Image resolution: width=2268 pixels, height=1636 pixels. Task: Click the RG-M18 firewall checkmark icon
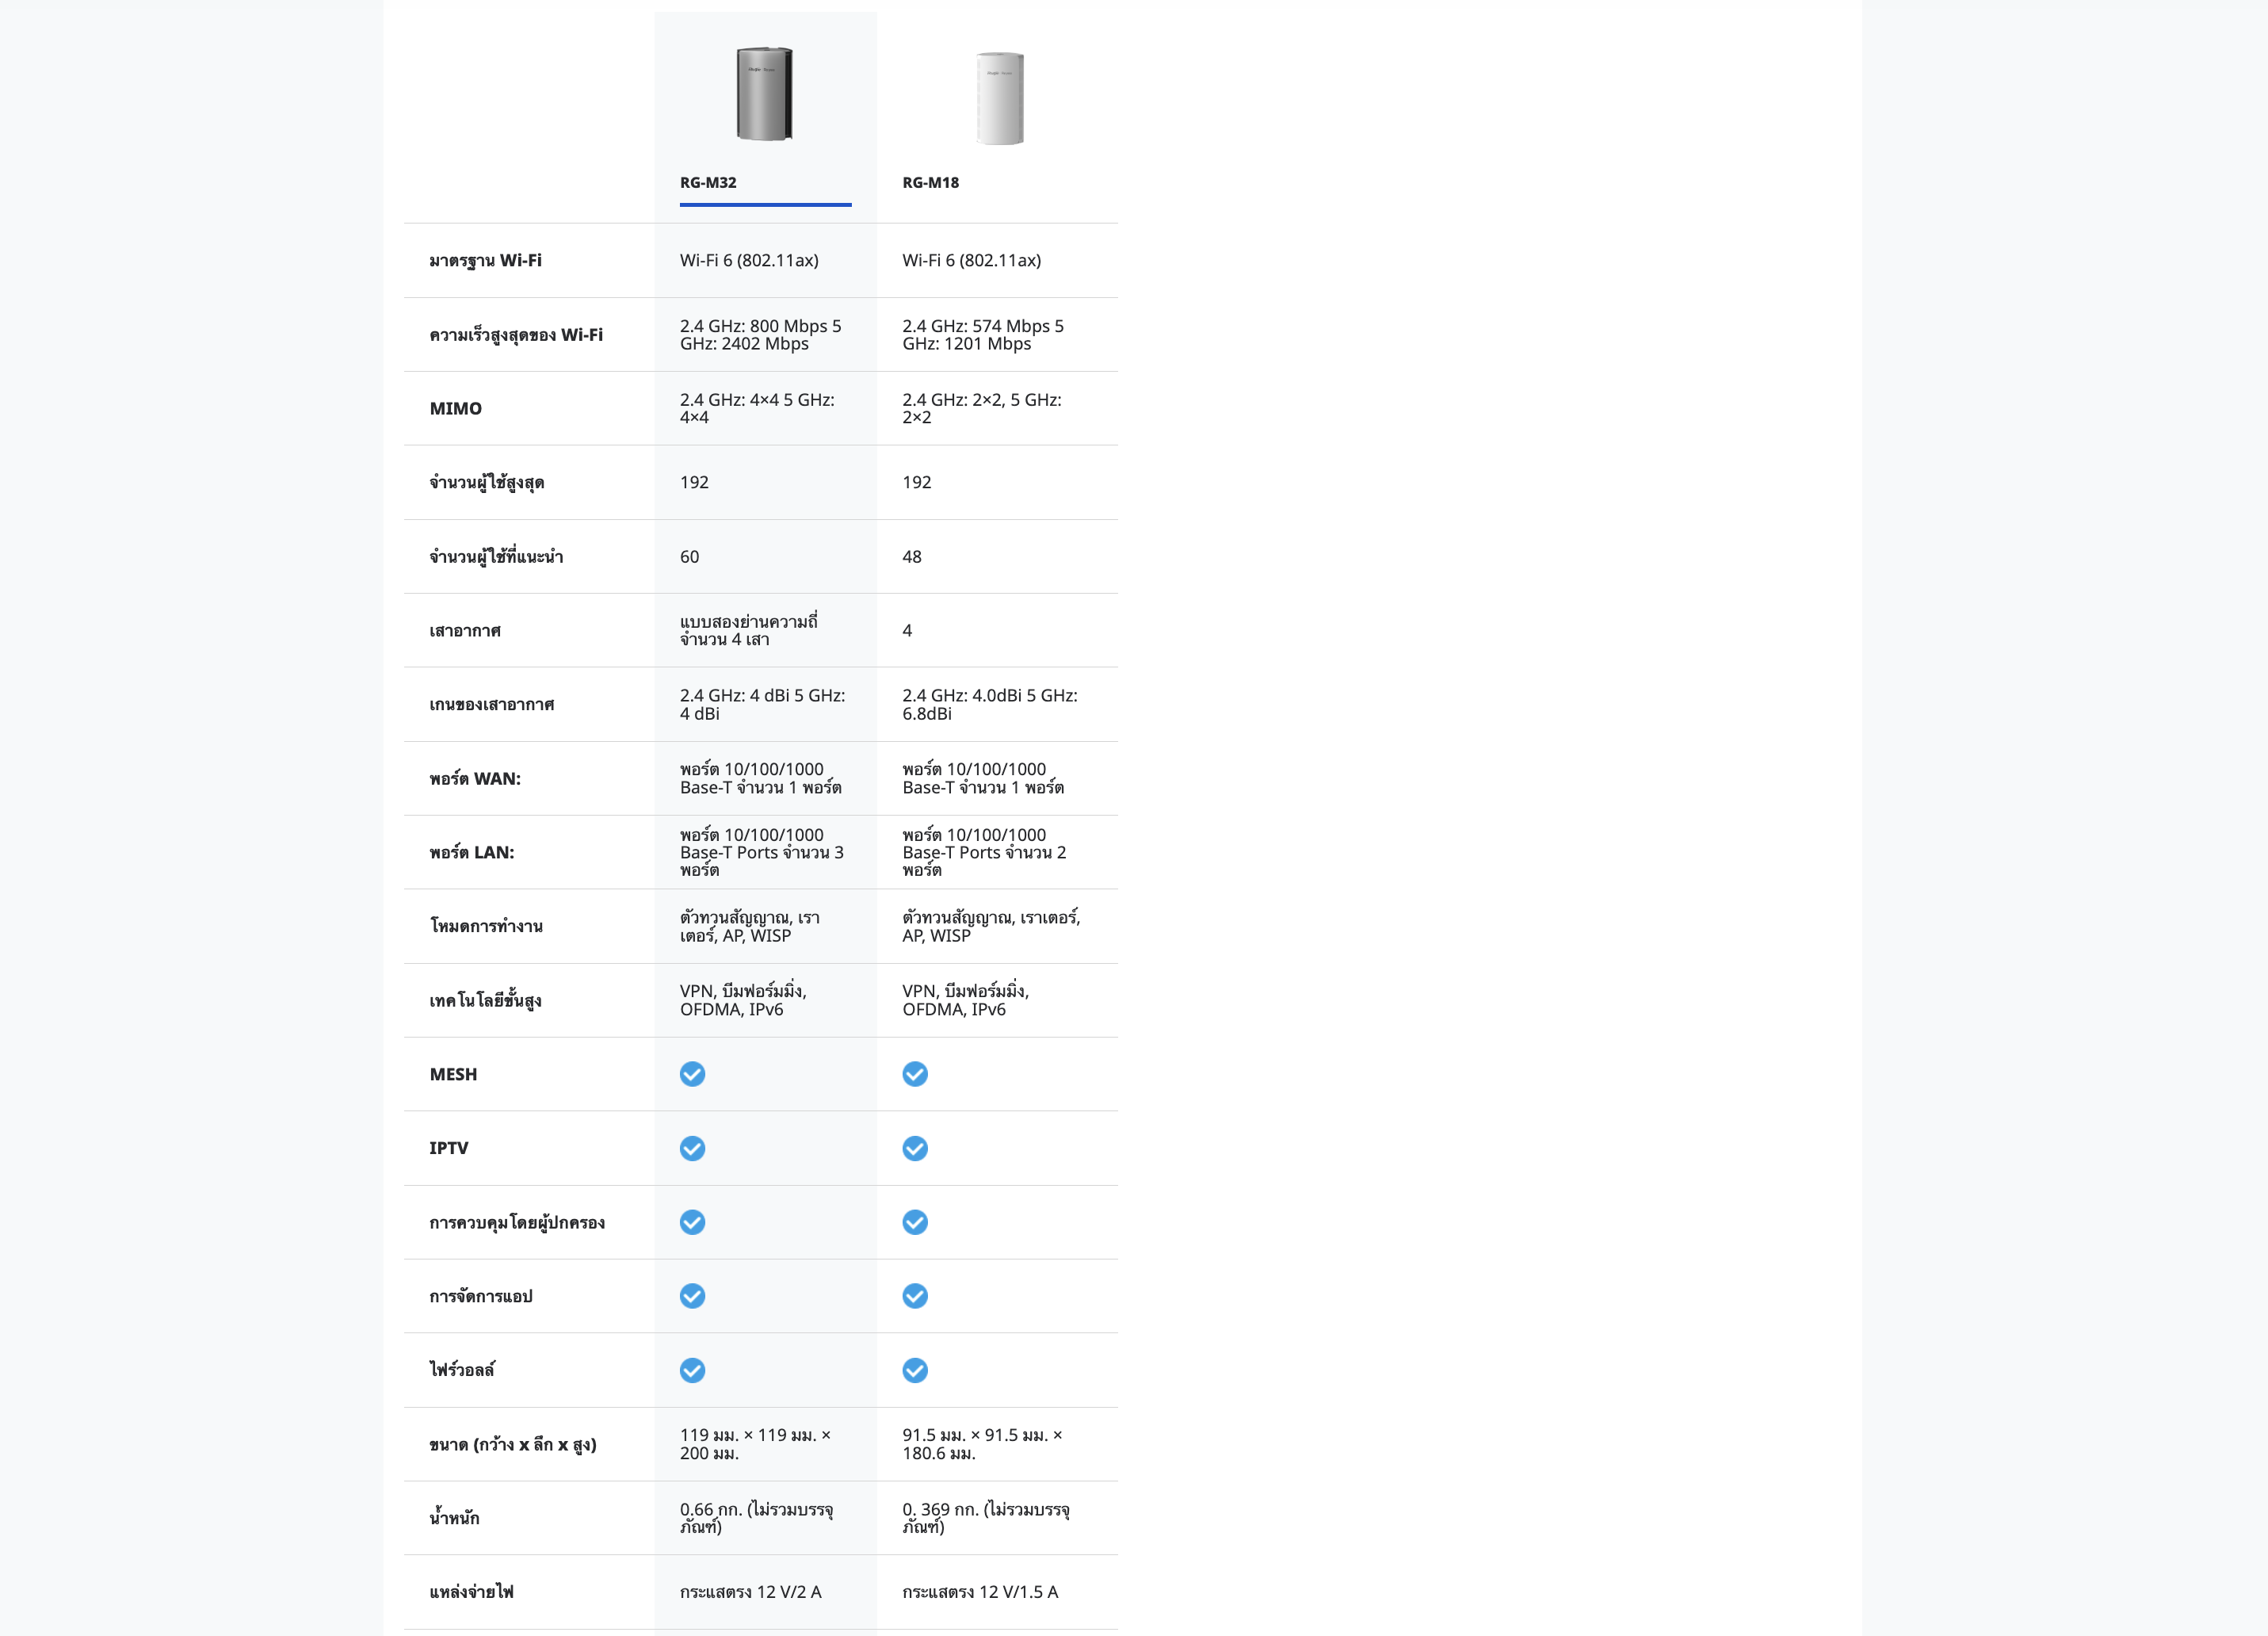pos(914,1370)
